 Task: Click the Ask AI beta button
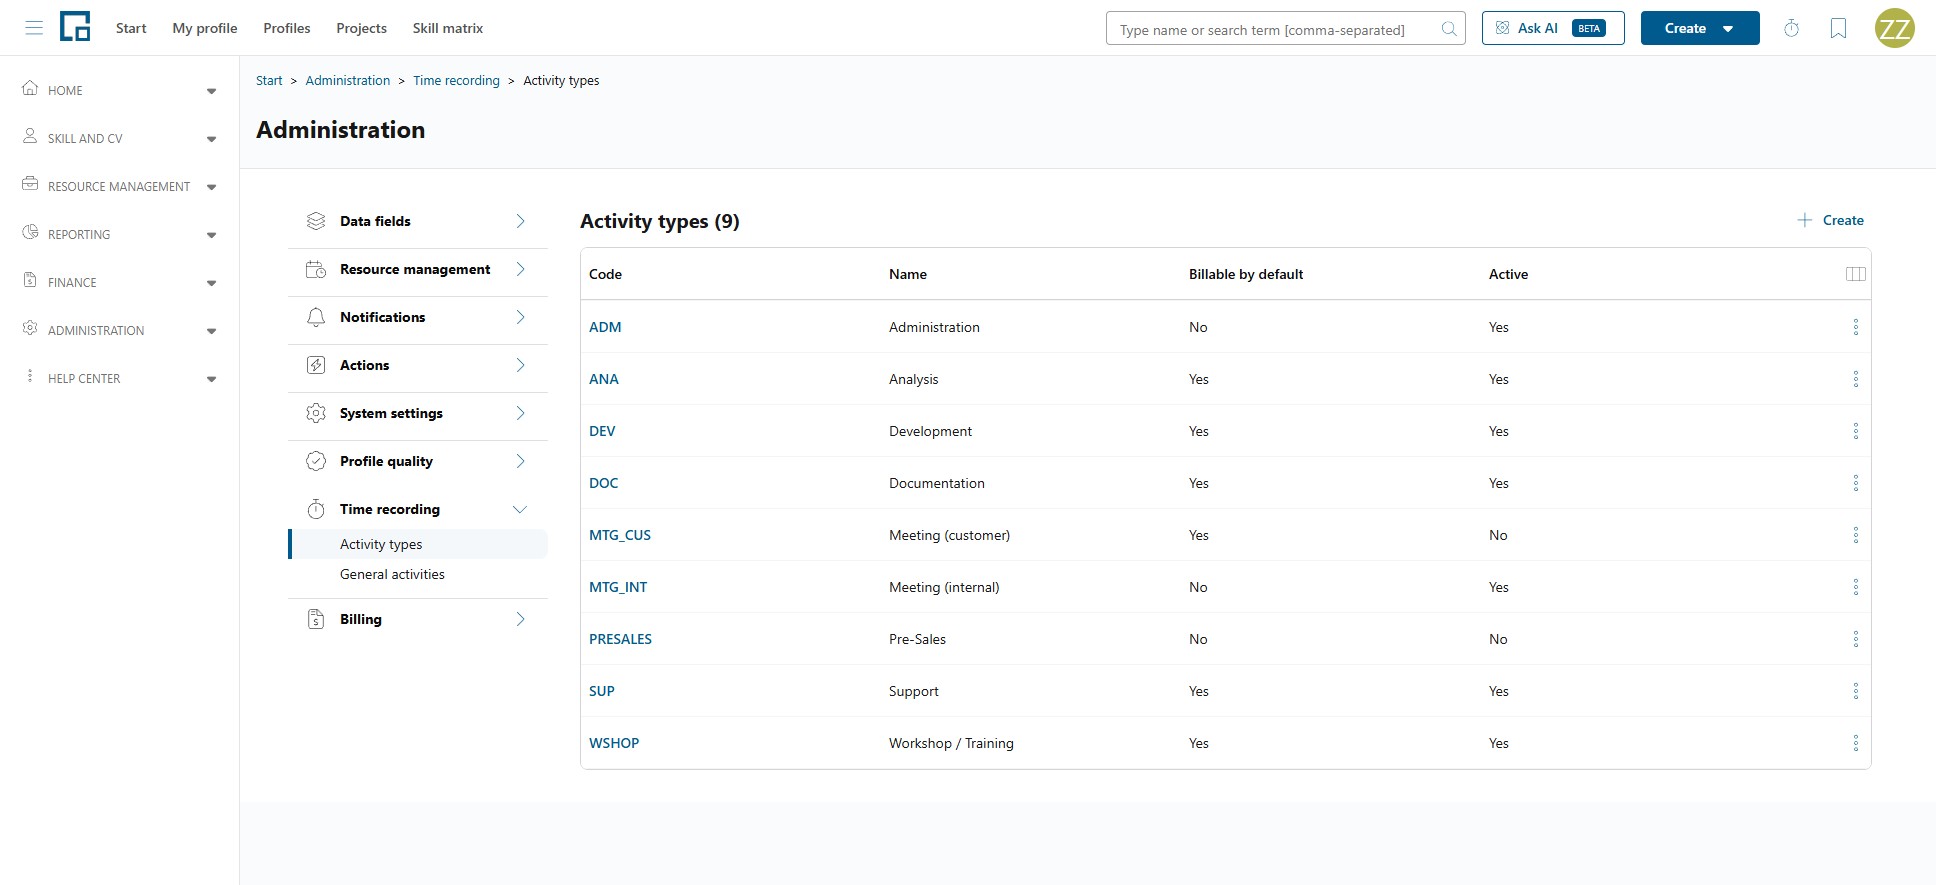1553,28
